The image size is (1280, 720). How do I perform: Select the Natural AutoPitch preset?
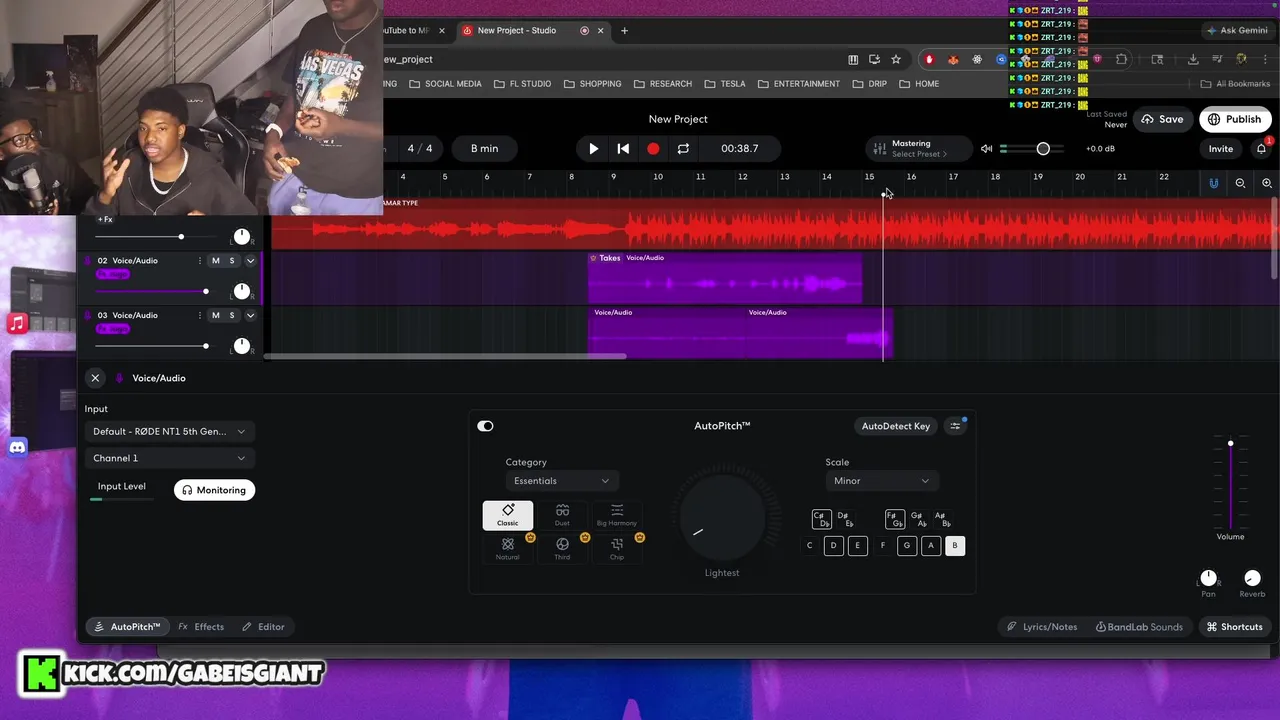point(508,548)
